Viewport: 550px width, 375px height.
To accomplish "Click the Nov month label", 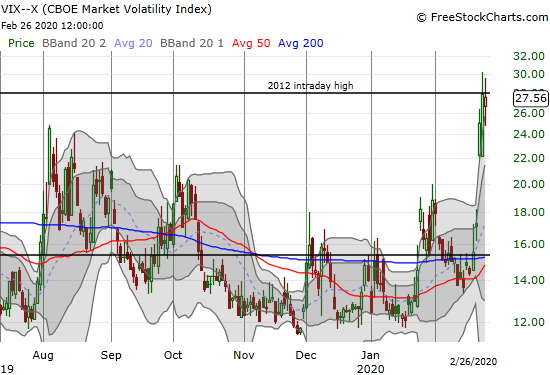I will click(244, 355).
